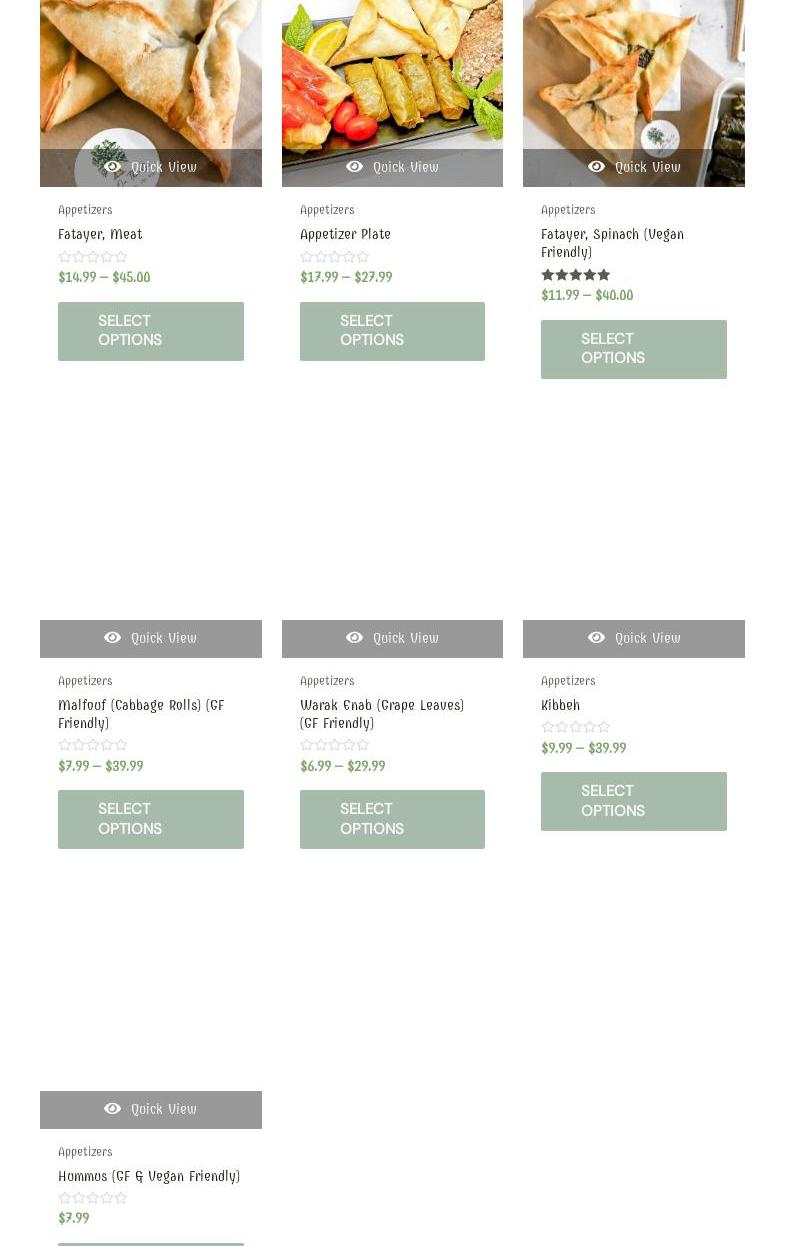Select options for Appetizer Plate
The height and width of the screenshot is (1246, 785).
click(x=392, y=331)
